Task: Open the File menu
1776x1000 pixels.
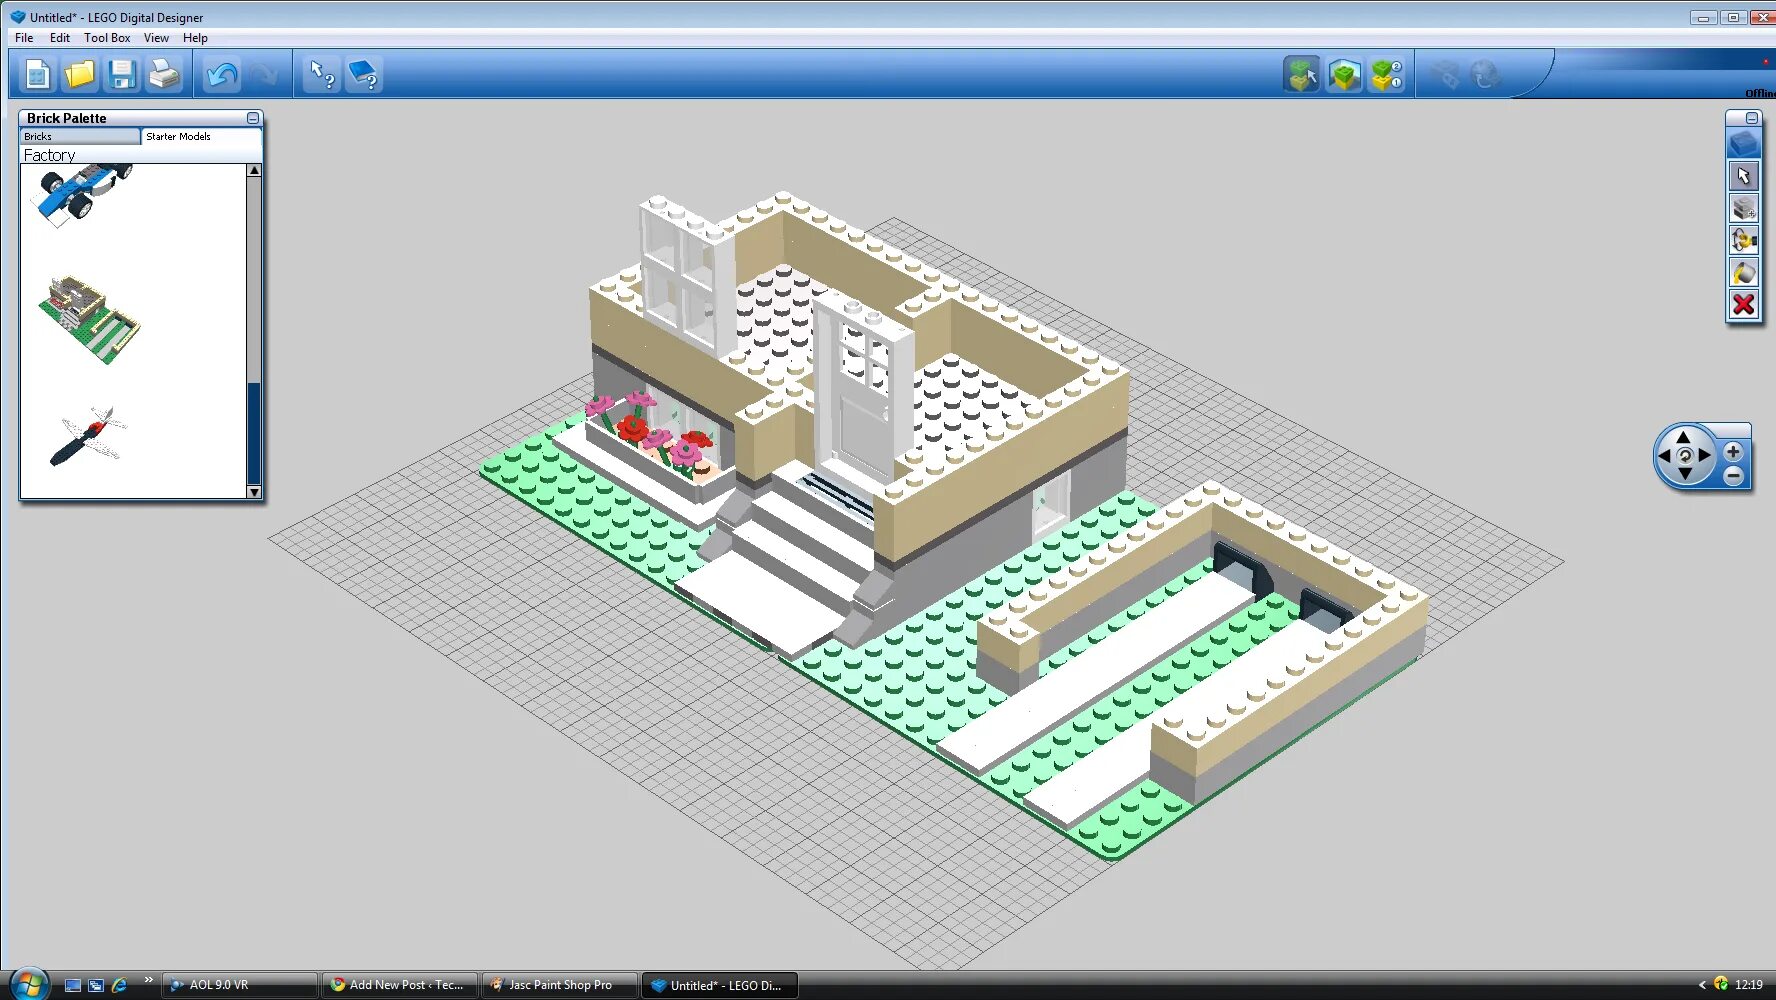Action: 24,38
